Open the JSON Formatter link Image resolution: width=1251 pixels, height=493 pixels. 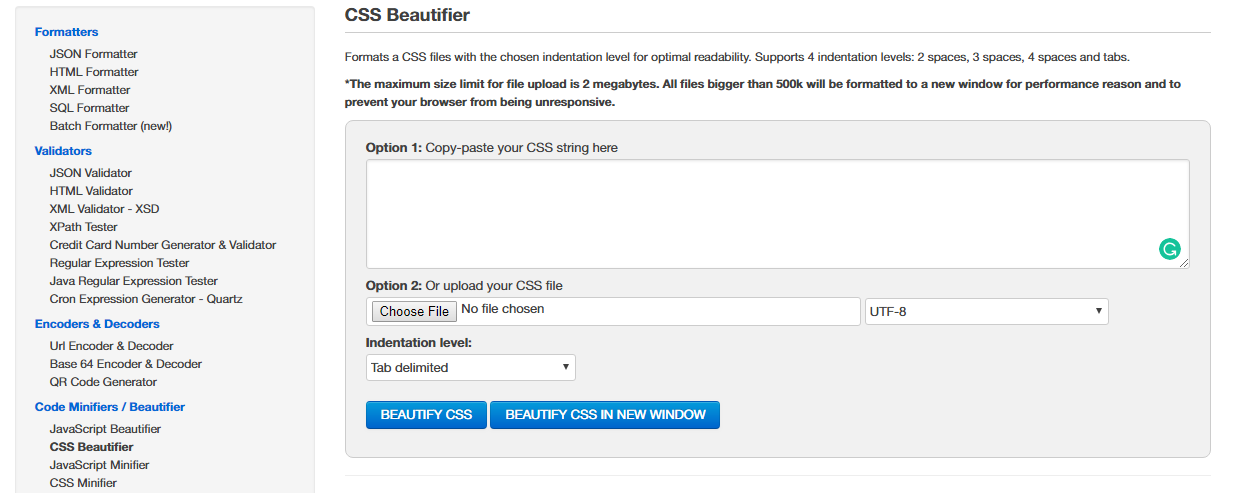[94, 54]
